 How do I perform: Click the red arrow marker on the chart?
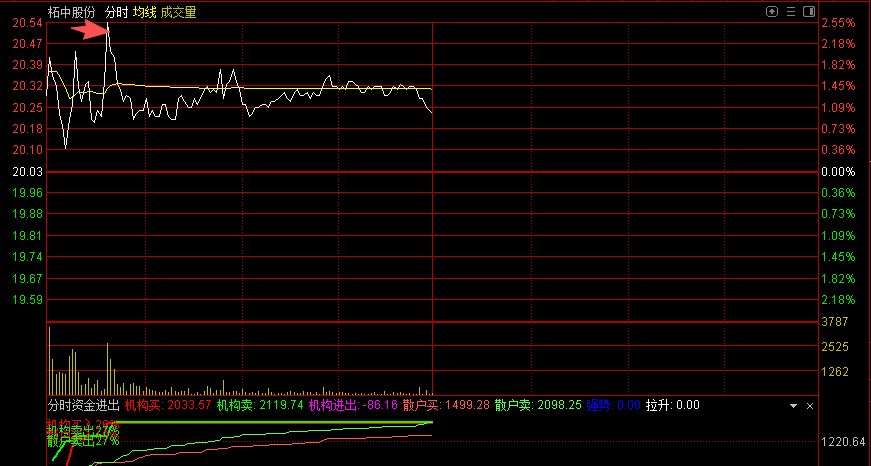(x=89, y=30)
